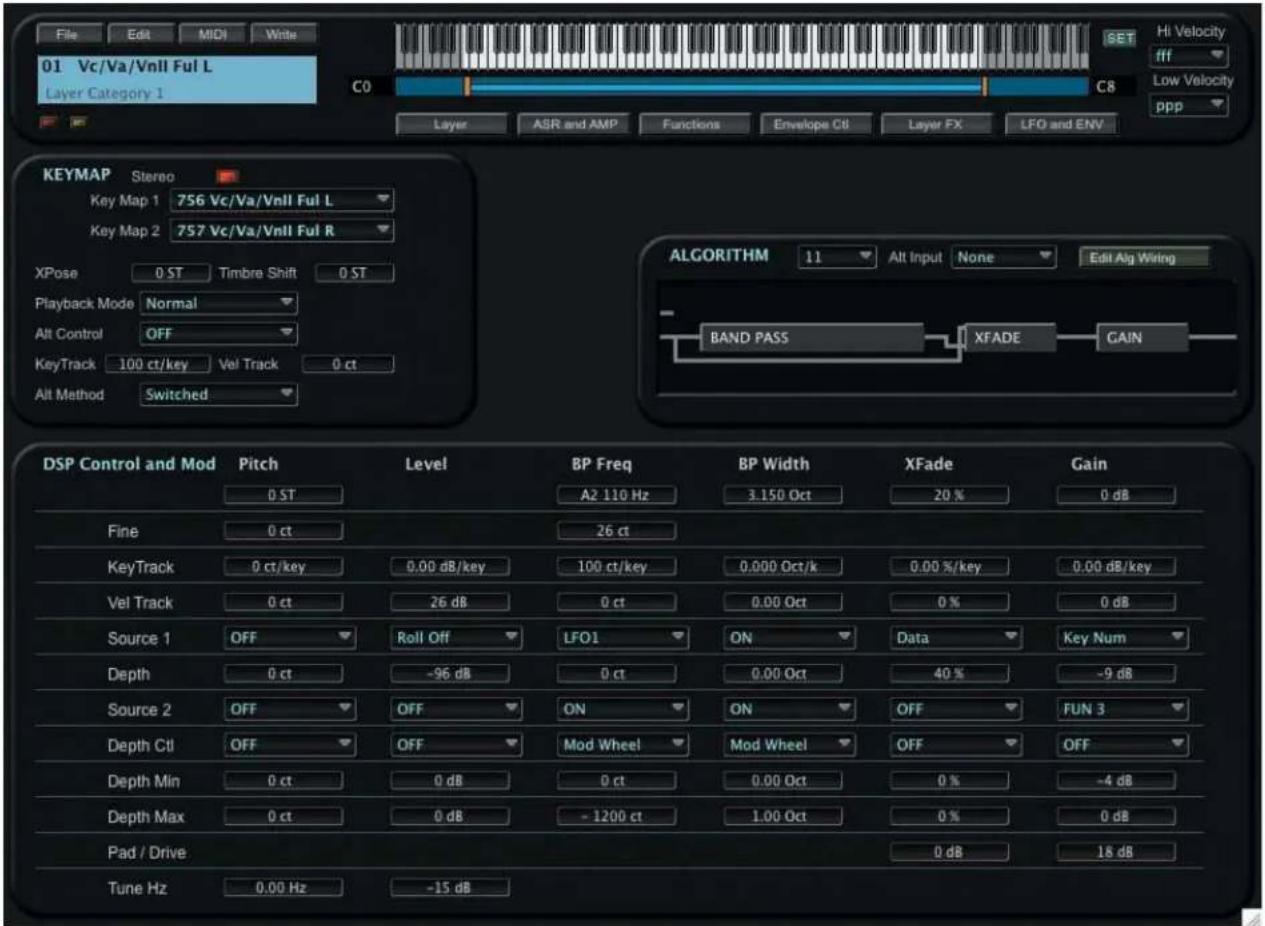1265x926 pixels.
Task: Click the XFade 20 % value field
Action: pos(950,495)
